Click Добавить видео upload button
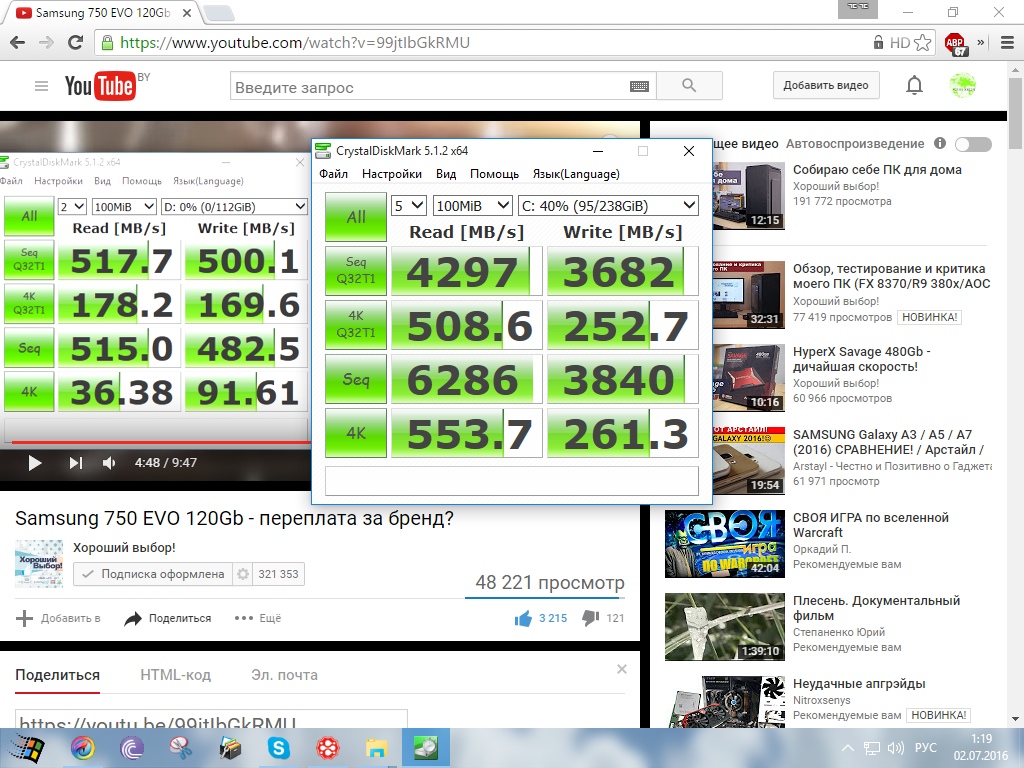Image resolution: width=1024 pixels, height=768 pixels. click(825, 86)
